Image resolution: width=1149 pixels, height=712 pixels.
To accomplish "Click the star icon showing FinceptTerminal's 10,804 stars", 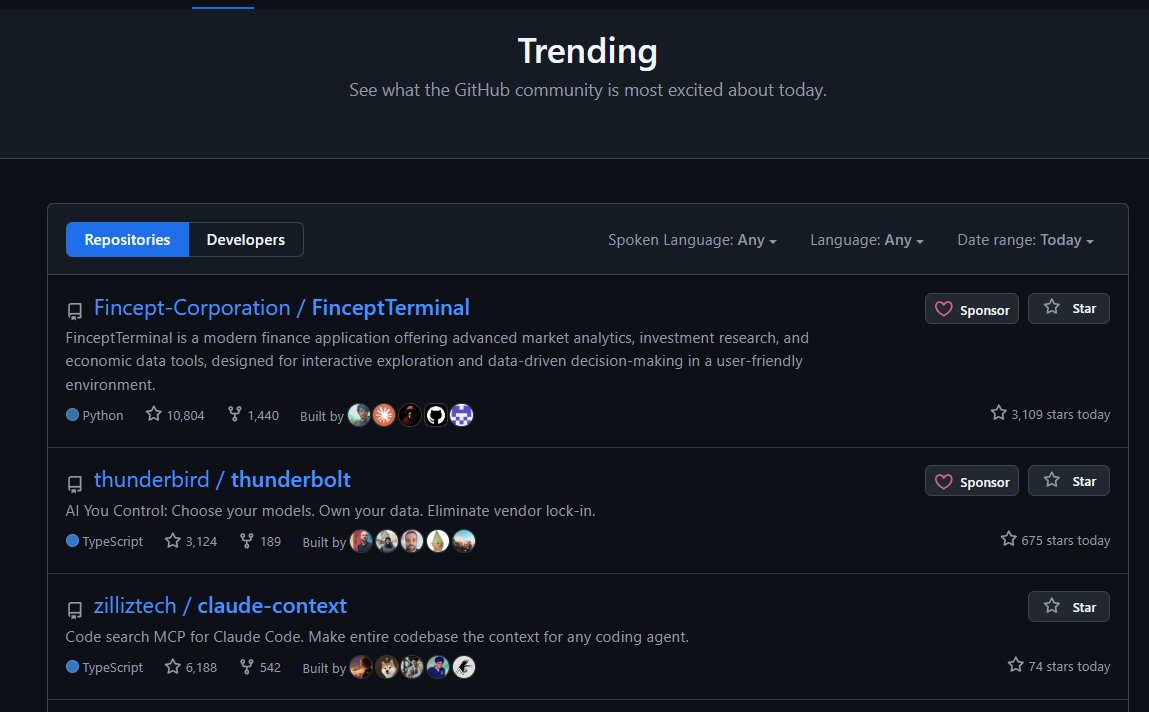I will click(x=153, y=414).
